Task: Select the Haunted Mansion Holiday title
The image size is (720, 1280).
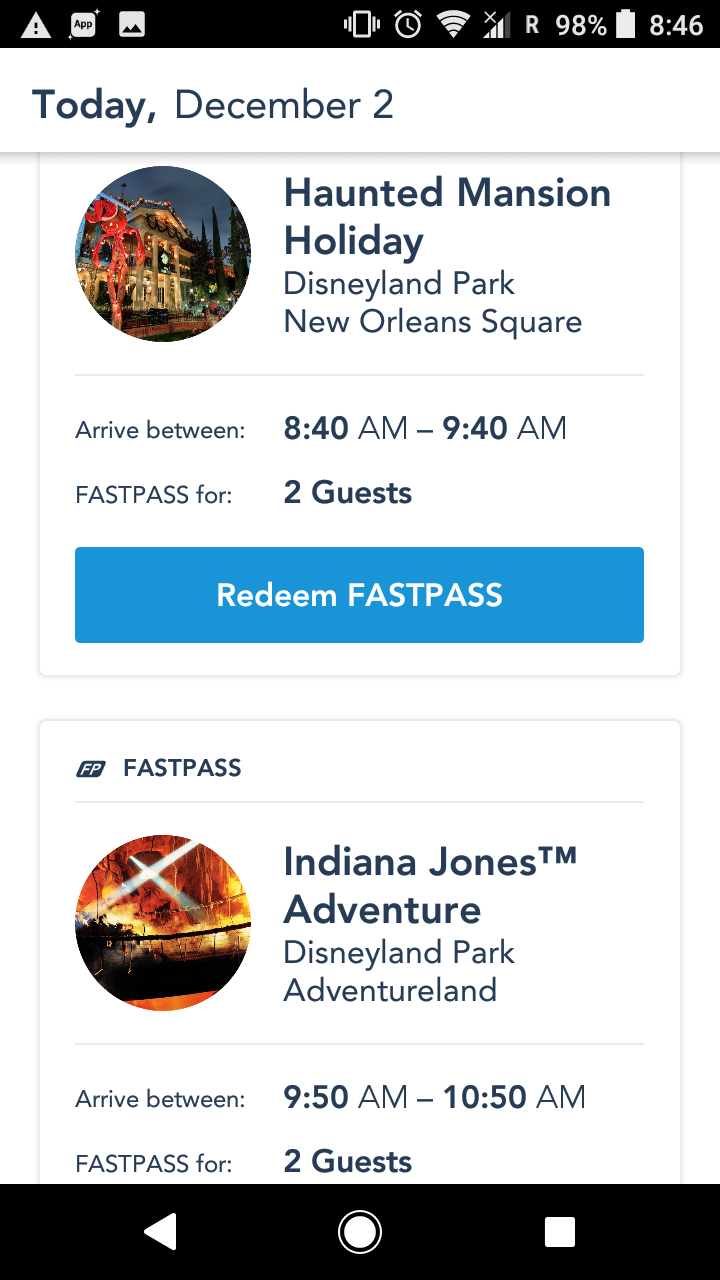Action: 447,217
